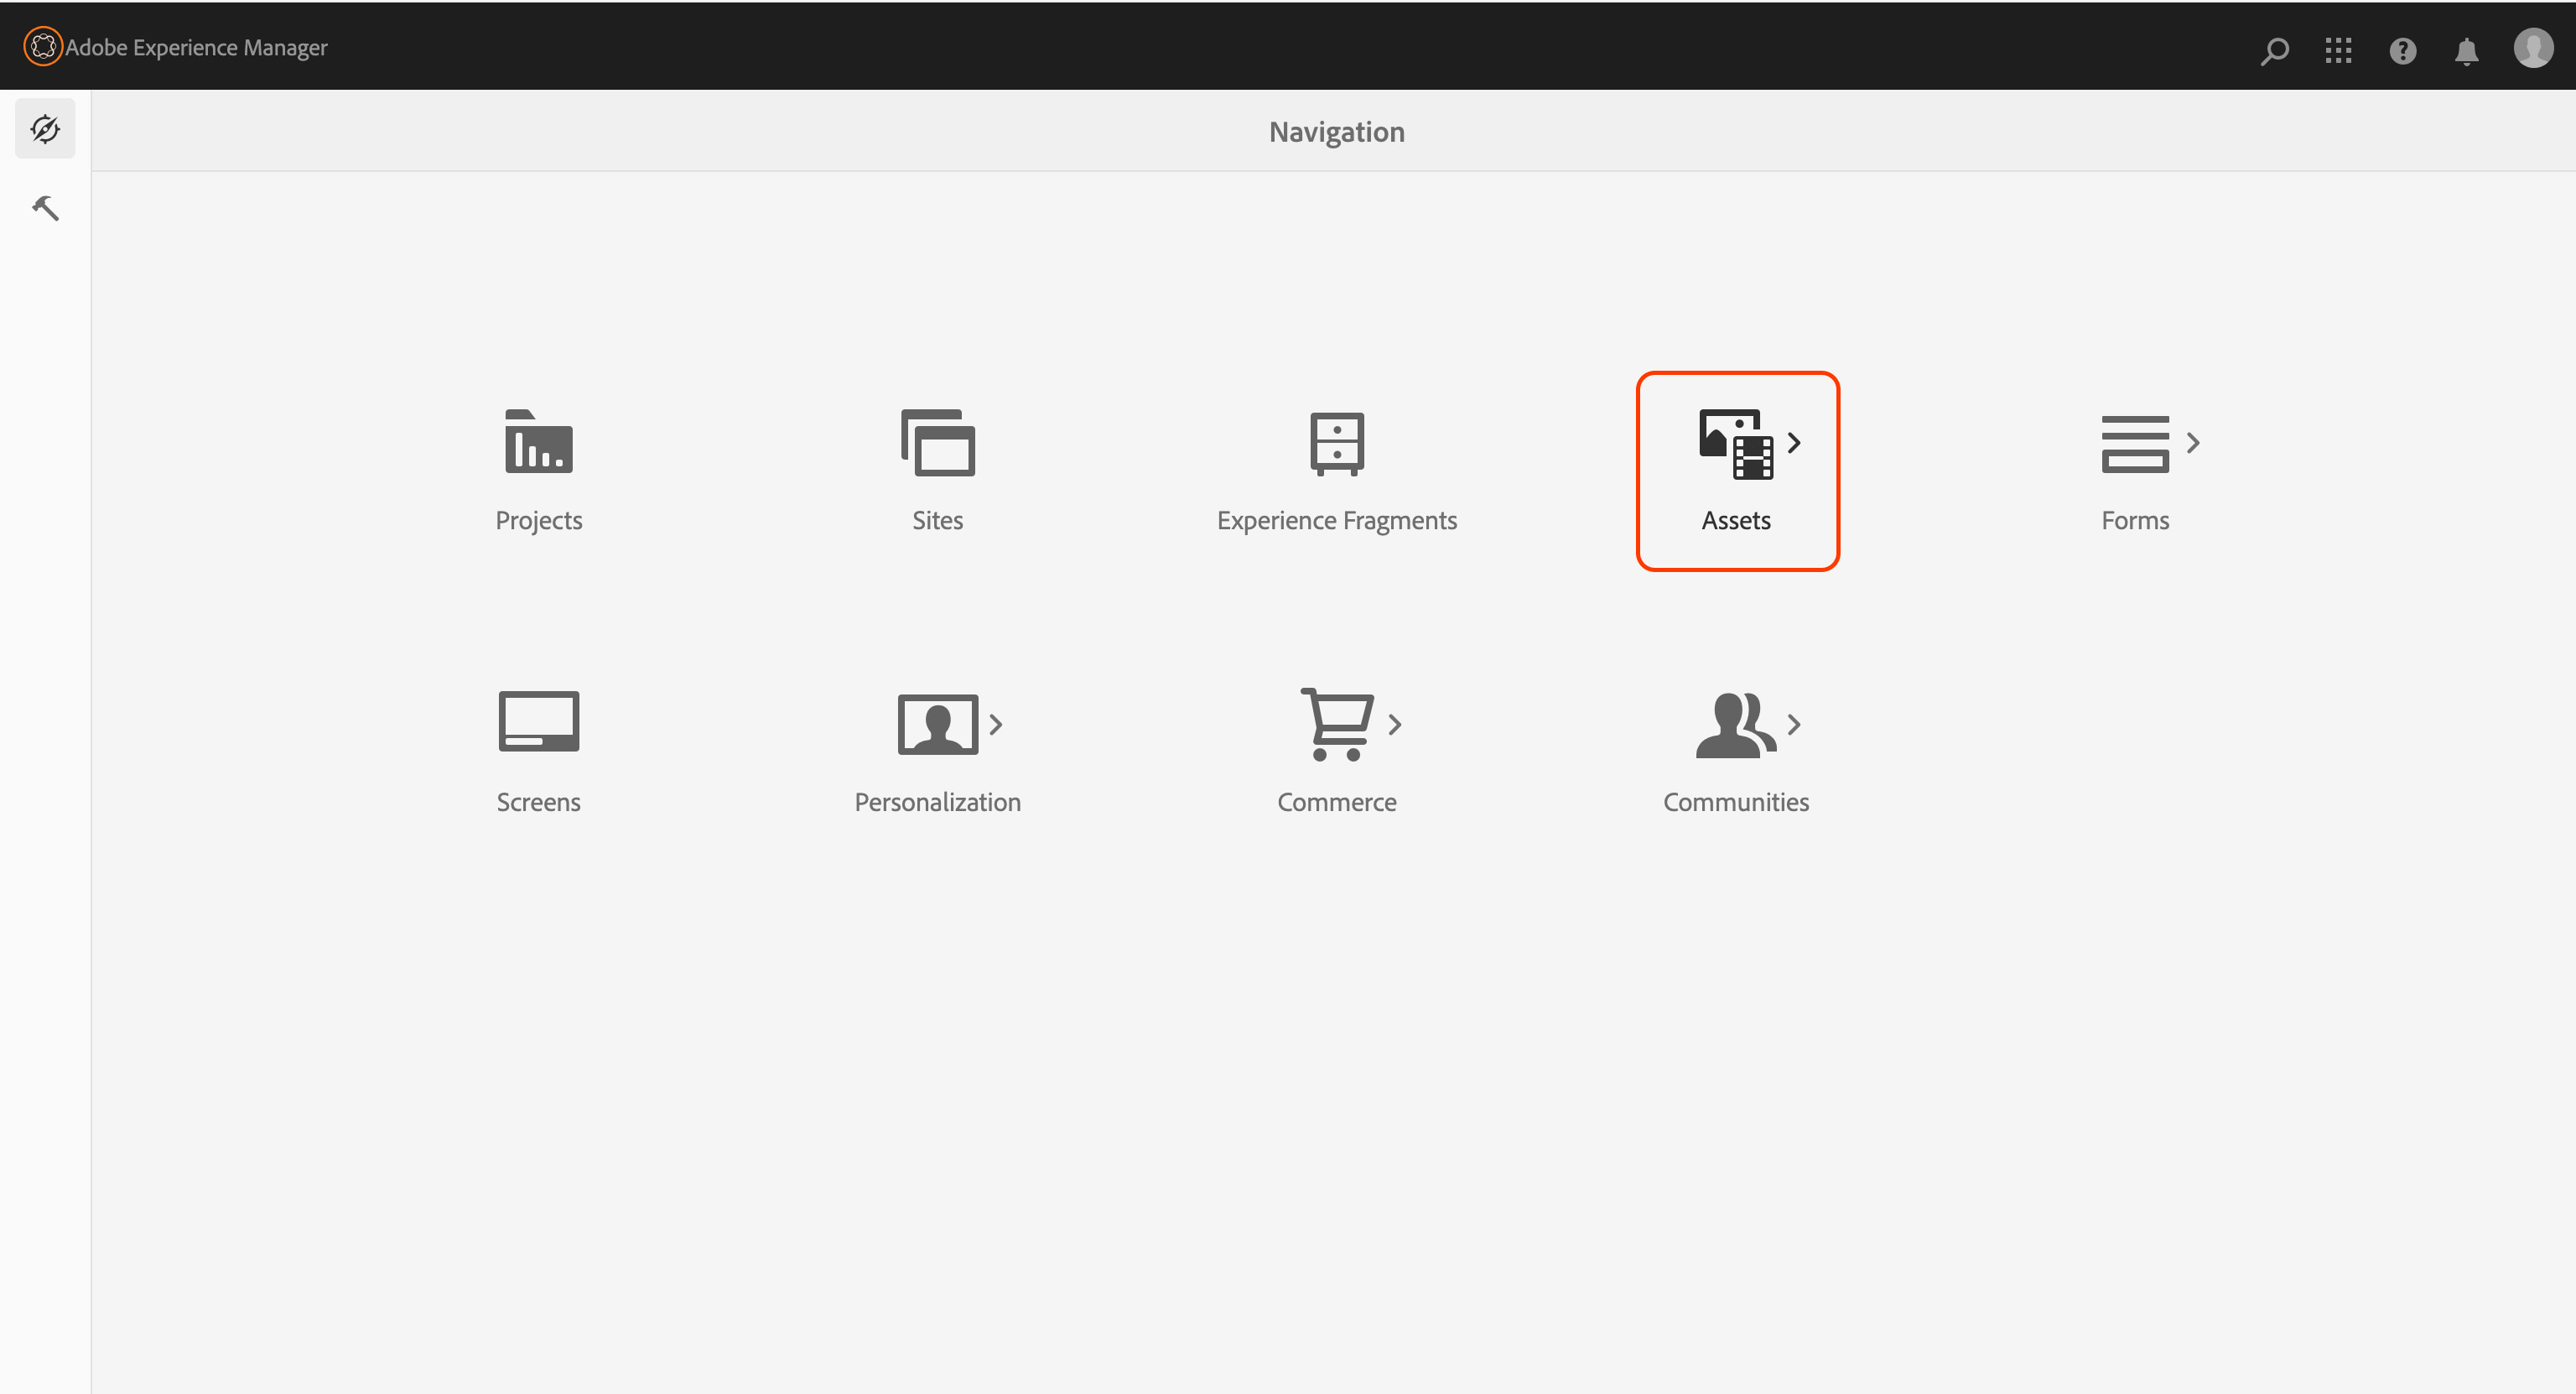Viewport: 2576px width, 1394px height.
Task: Open the Commerce shopping cart icon
Action: [1337, 724]
